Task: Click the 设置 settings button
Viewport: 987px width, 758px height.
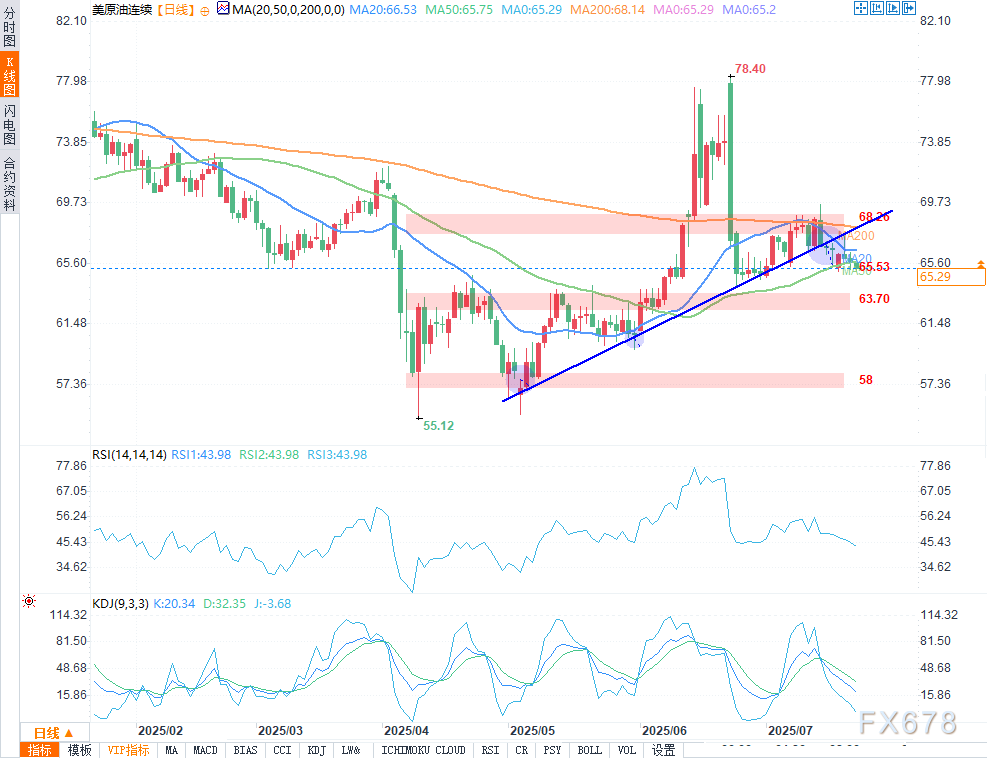Action: 663,750
